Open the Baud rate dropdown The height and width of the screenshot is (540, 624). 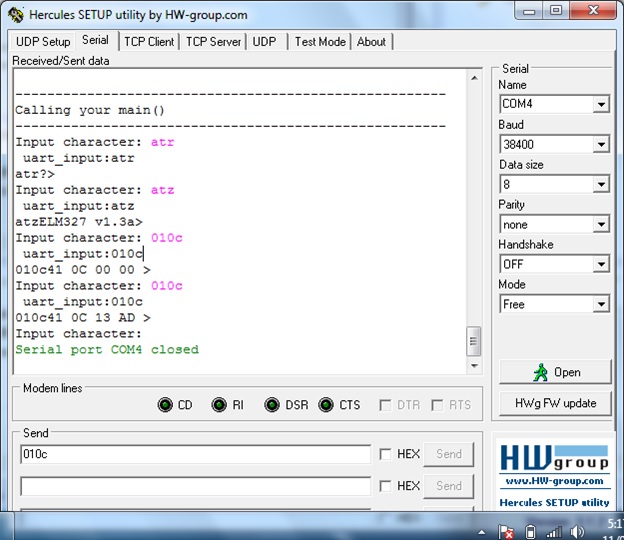point(601,144)
